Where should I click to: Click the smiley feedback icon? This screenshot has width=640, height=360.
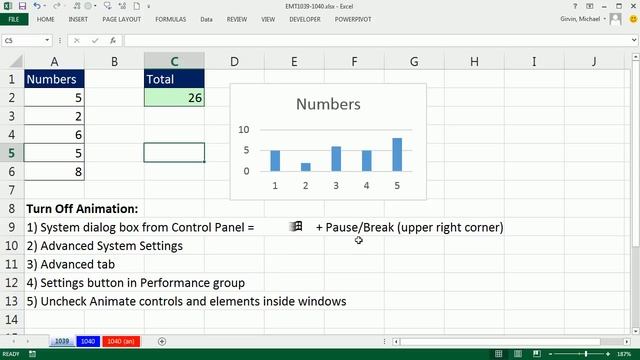[x=633, y=19]
